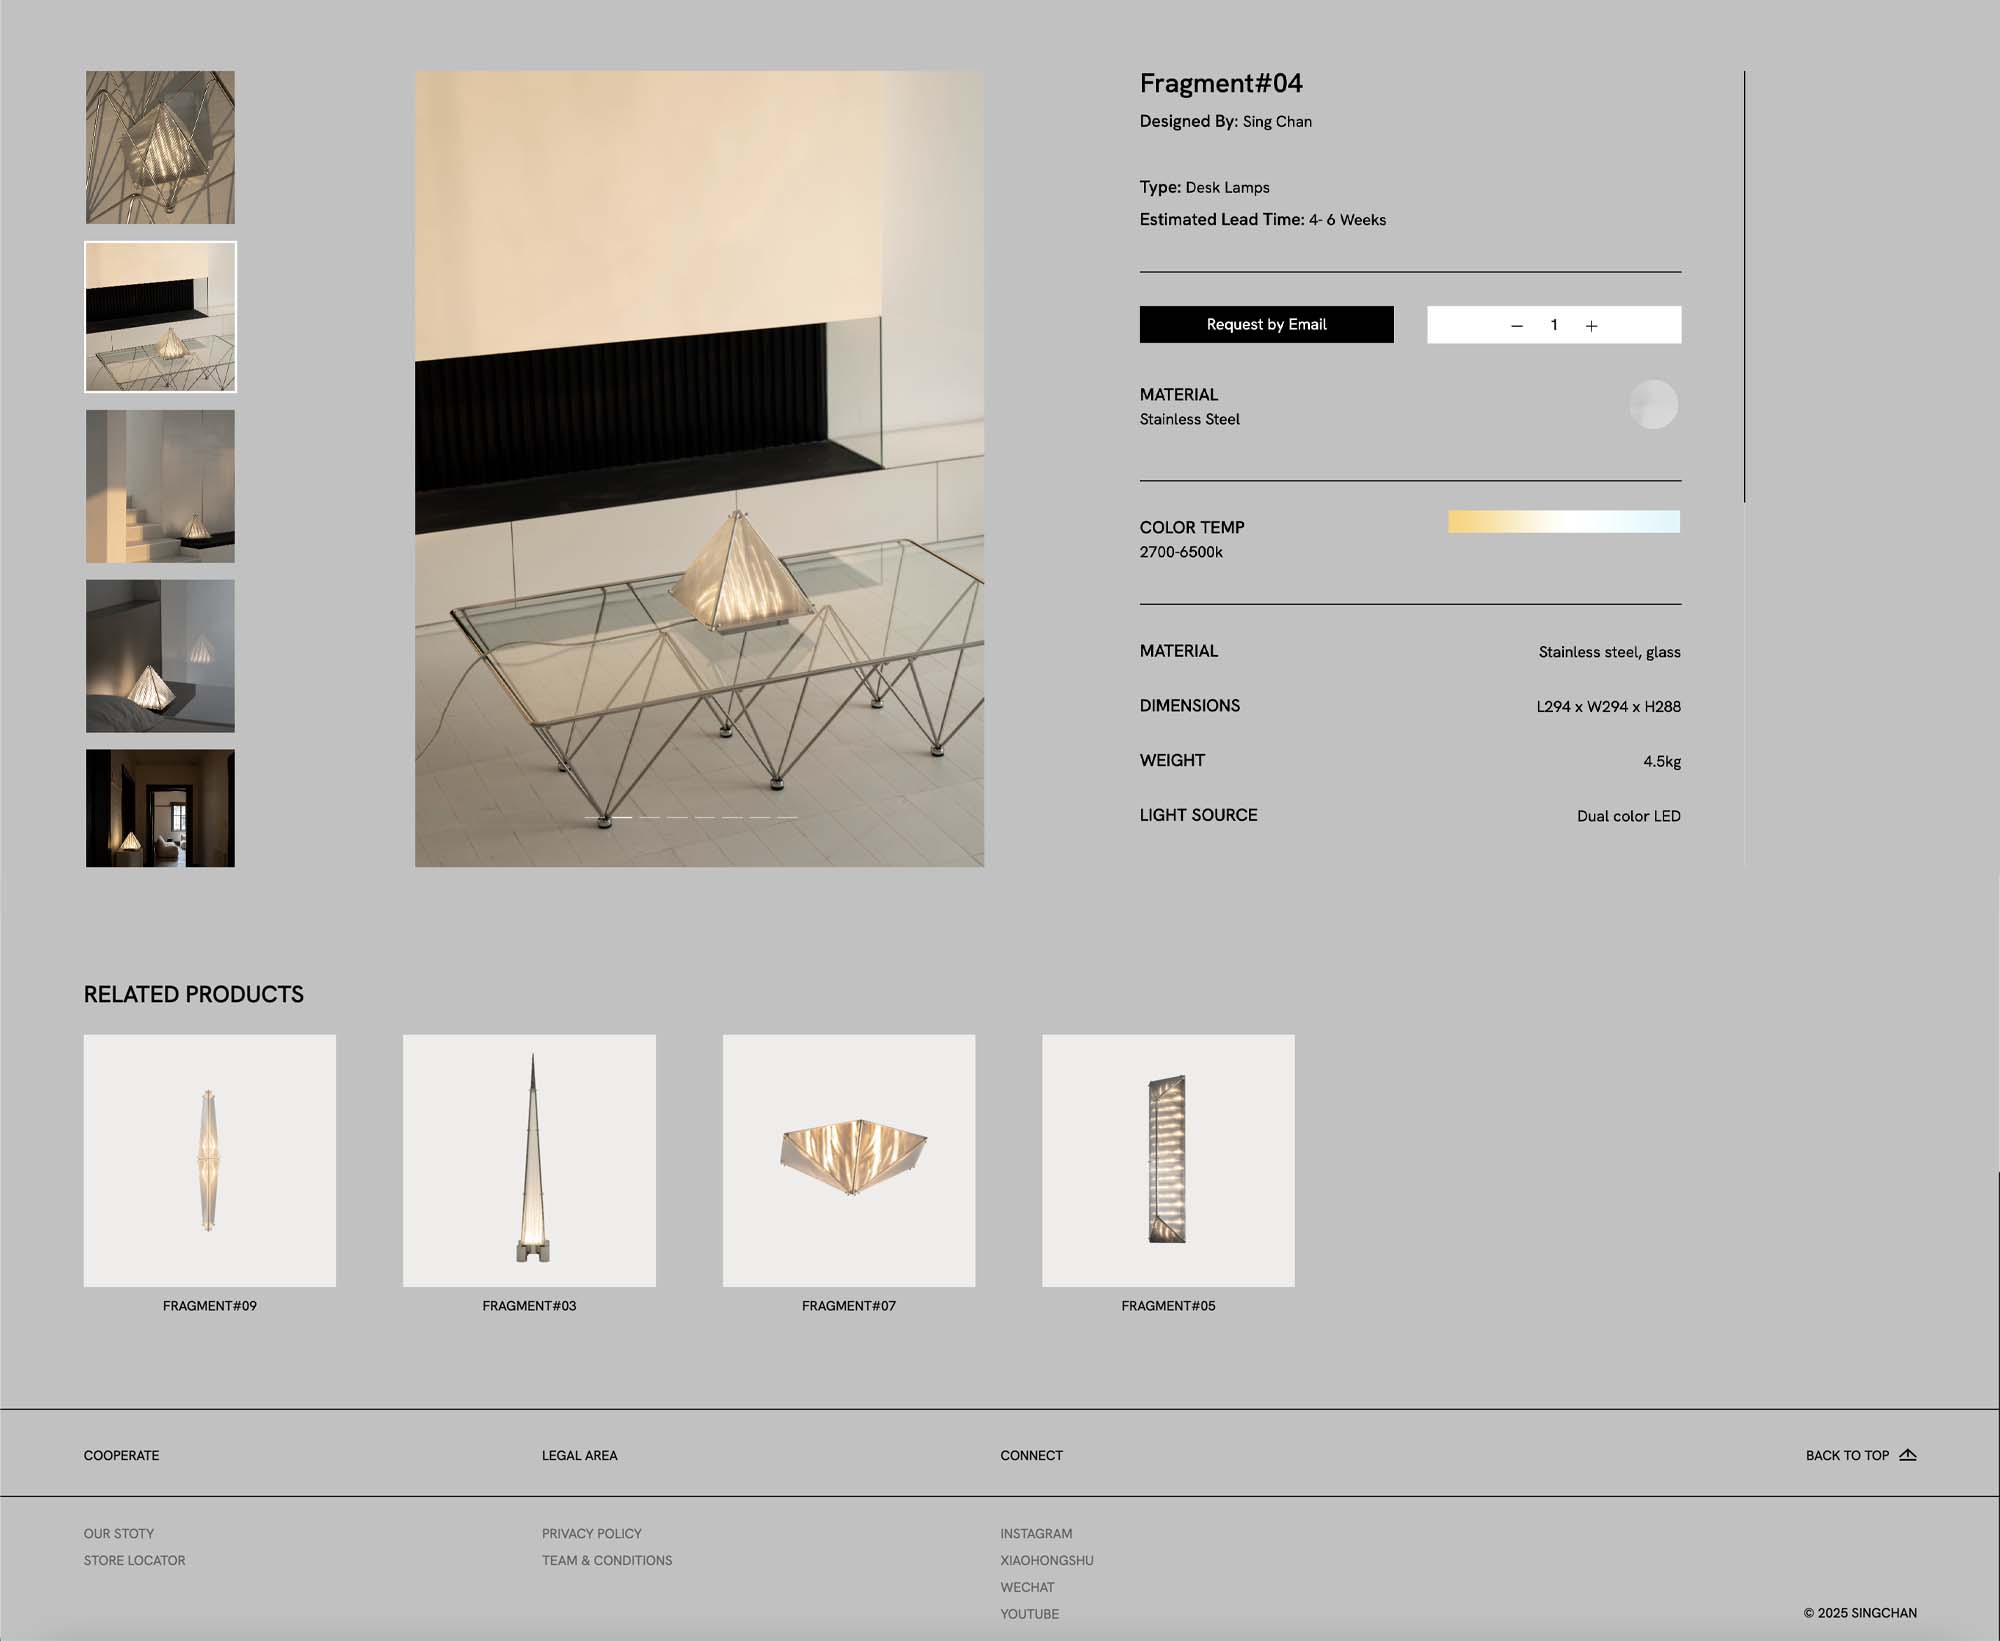The image size is (2000, 1641).
Task: Open the Fragment#03 related product
Action: click(x=529, y=1160)
